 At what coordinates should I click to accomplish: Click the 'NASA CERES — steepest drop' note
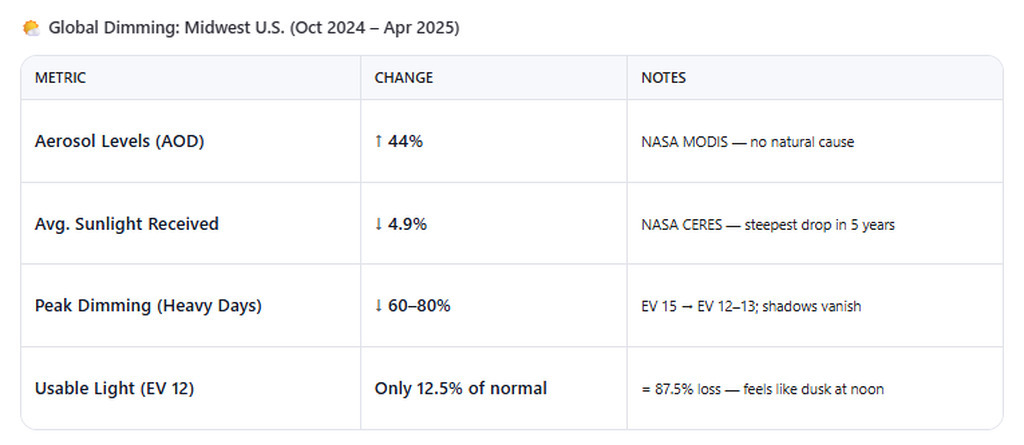(x=767, y=224)
